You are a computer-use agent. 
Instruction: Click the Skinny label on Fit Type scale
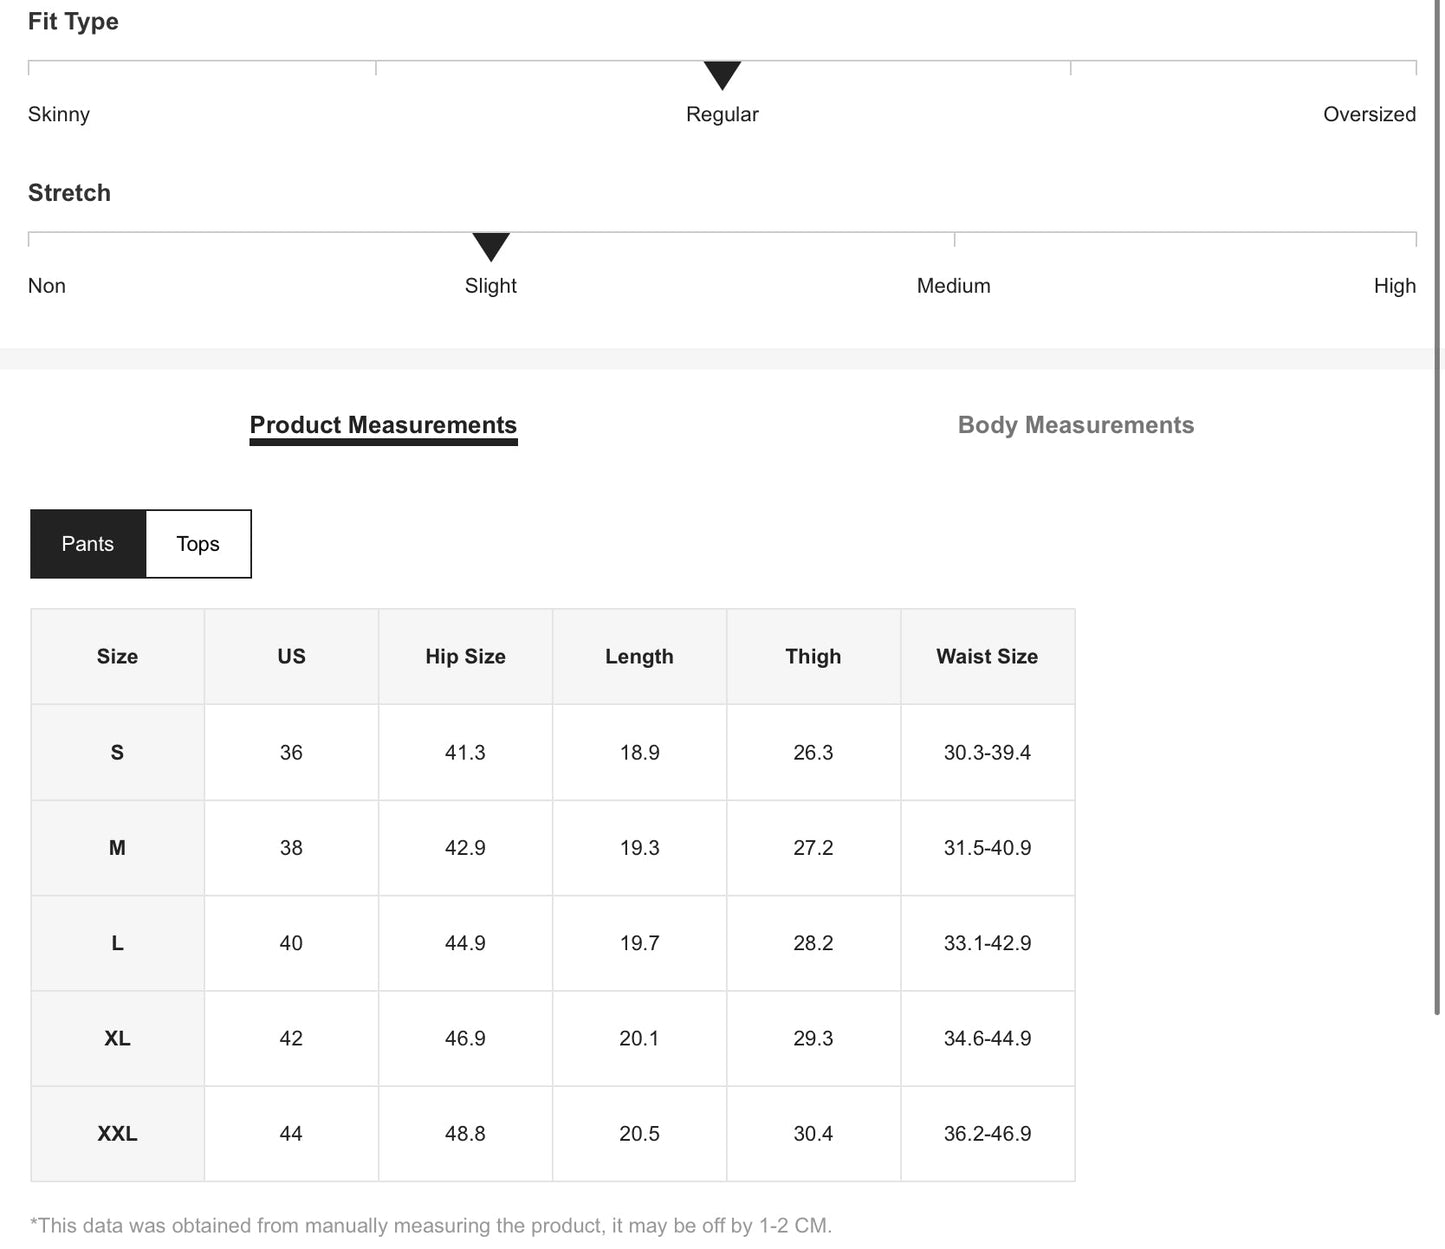click(x=59, y=114)
